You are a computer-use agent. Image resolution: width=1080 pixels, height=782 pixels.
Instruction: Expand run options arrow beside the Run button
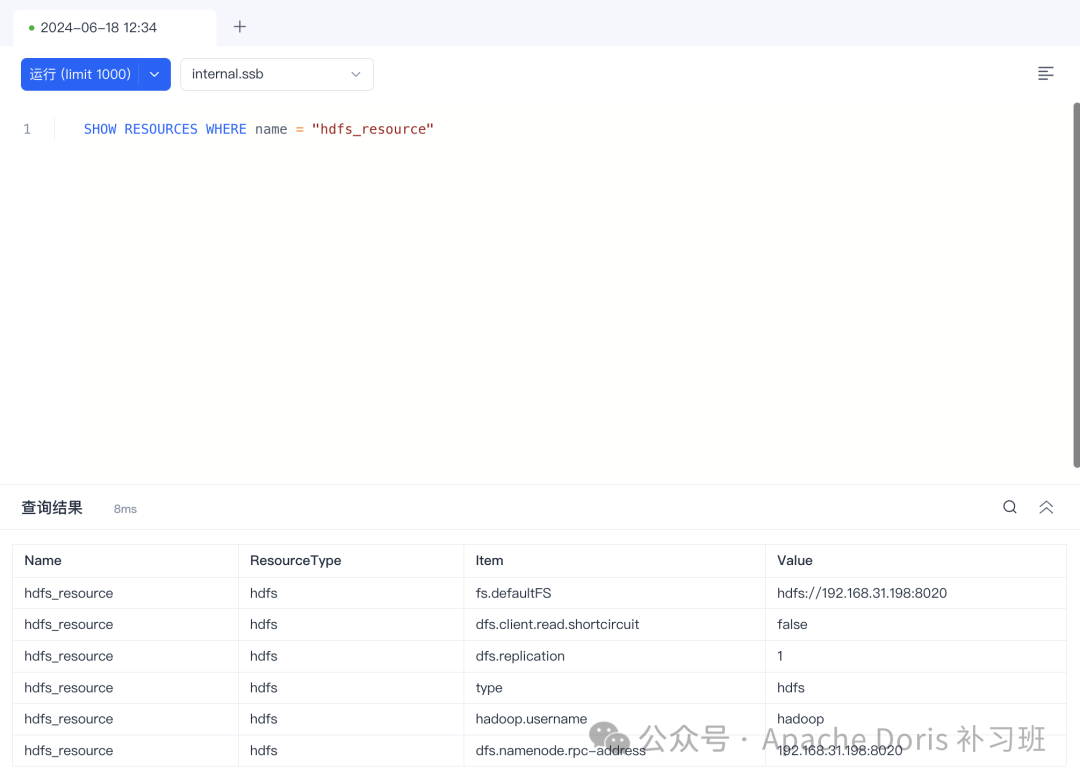coord(155,74)
